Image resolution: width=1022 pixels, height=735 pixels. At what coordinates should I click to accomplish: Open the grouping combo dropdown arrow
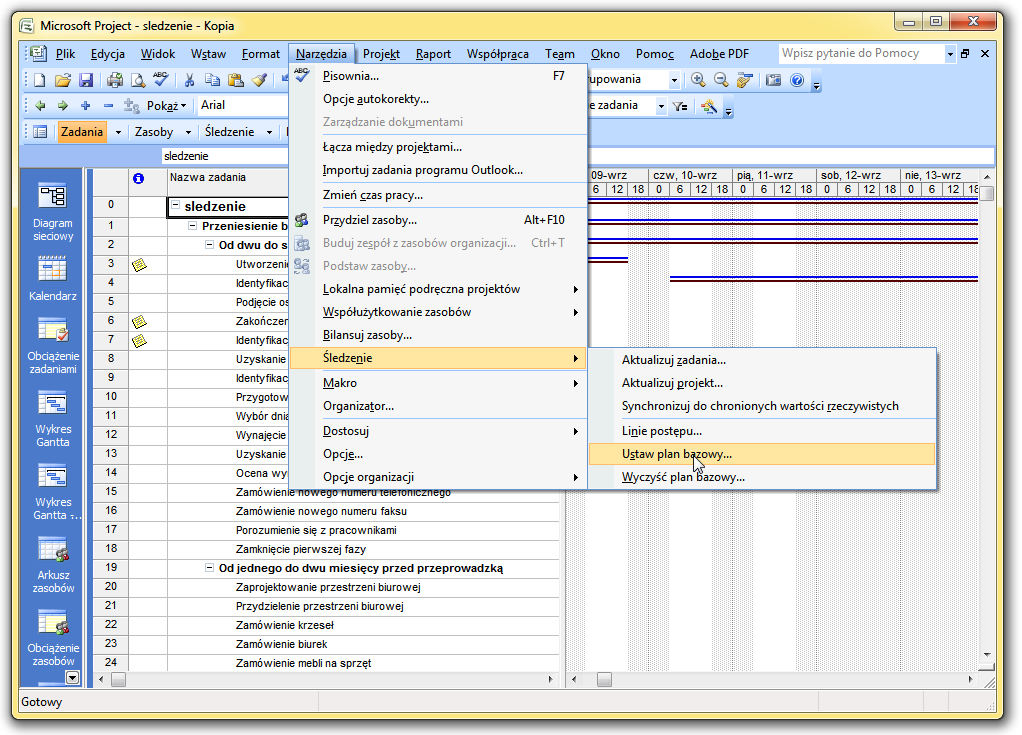(674, 80)
